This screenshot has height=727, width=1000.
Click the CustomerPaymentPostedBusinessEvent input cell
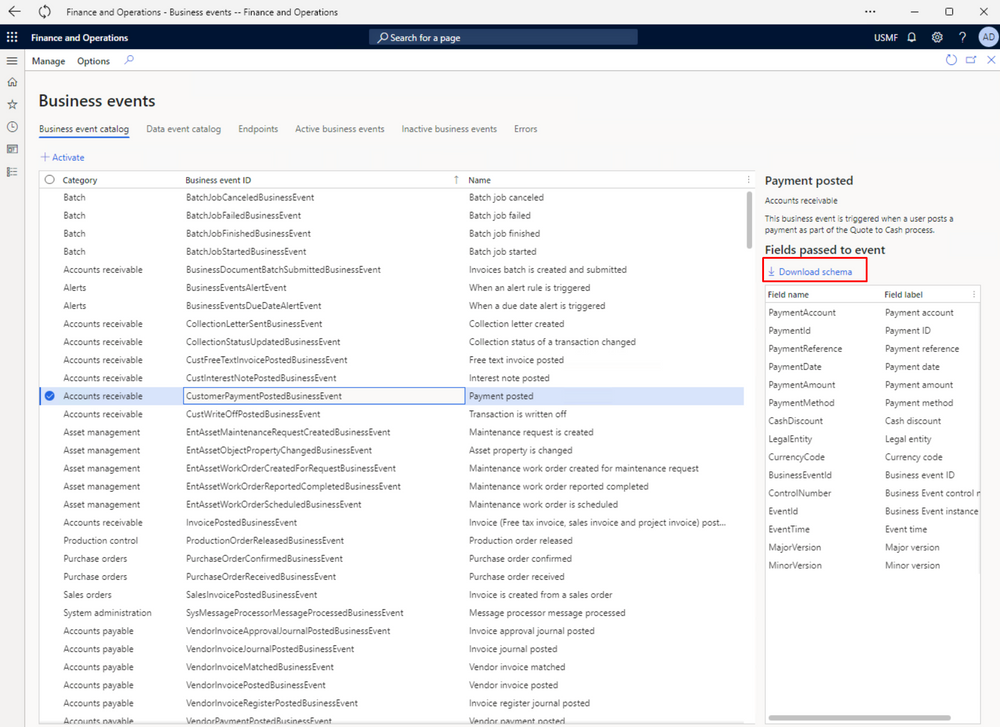[324, 396]
